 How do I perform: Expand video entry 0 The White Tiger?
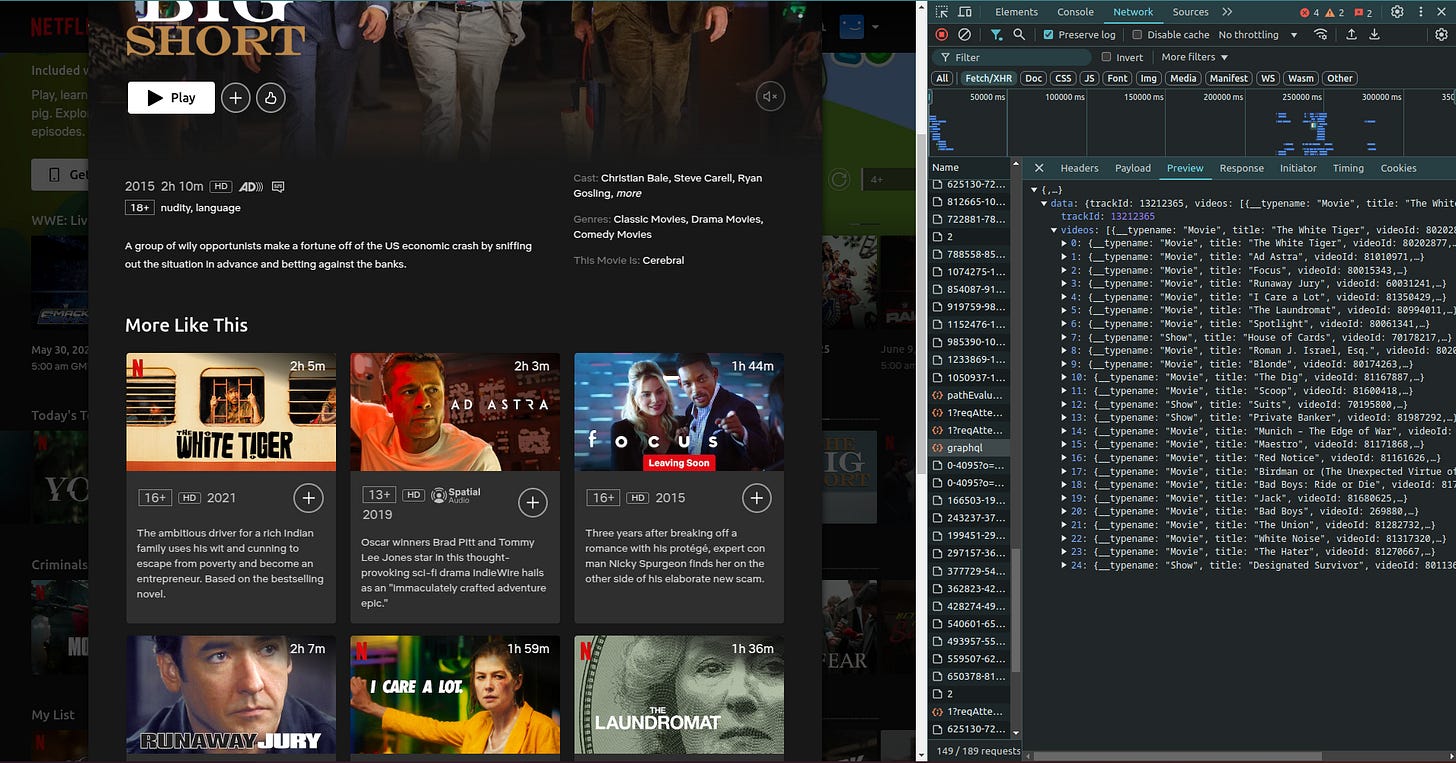1064,243
